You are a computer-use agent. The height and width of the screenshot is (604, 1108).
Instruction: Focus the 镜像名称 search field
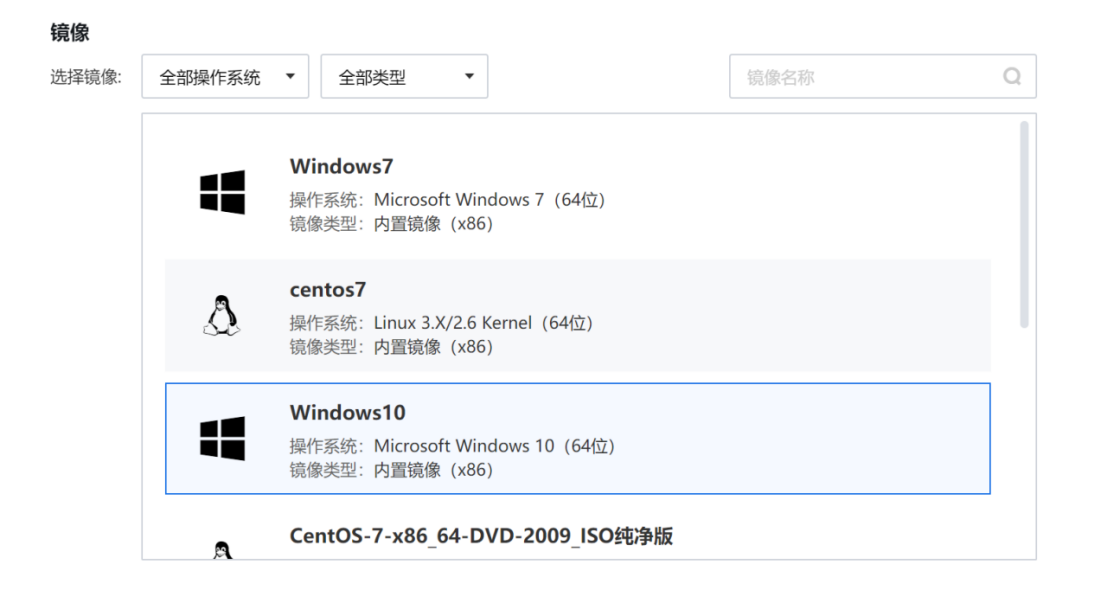tap(883, 76)
